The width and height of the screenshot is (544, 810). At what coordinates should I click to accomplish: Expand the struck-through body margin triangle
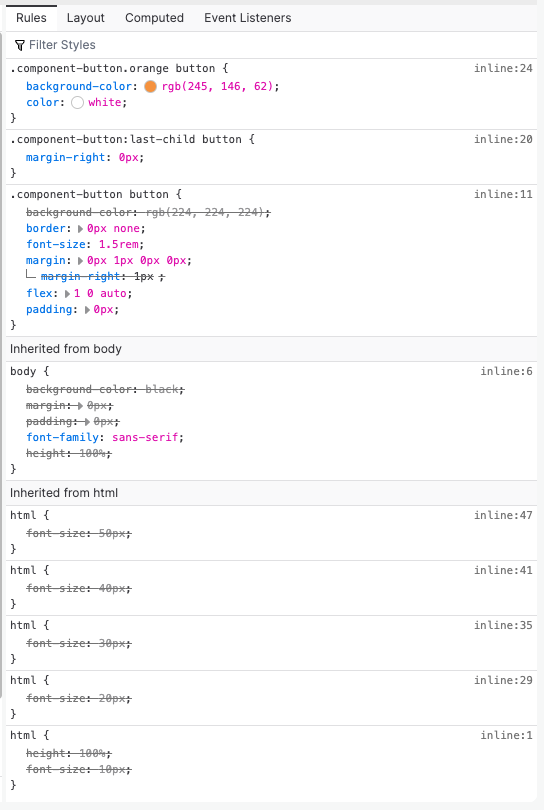[x=81, y=406]
